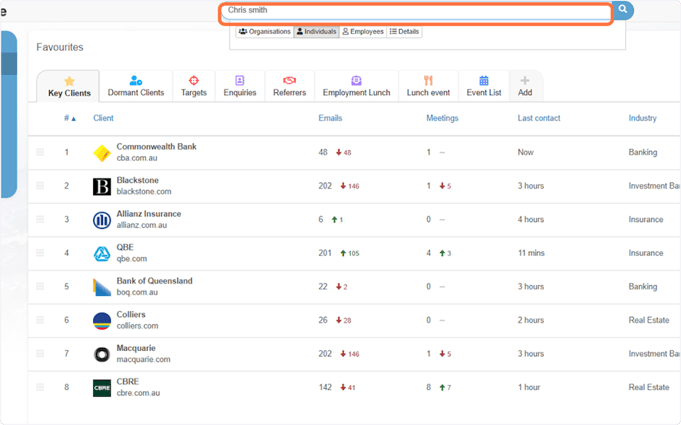
Task: Select the Organisations search filter
Action: click(x=264, y=32)
